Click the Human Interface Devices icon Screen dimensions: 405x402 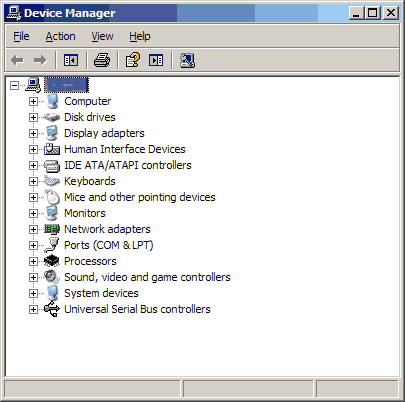click(x=52, y=149)
